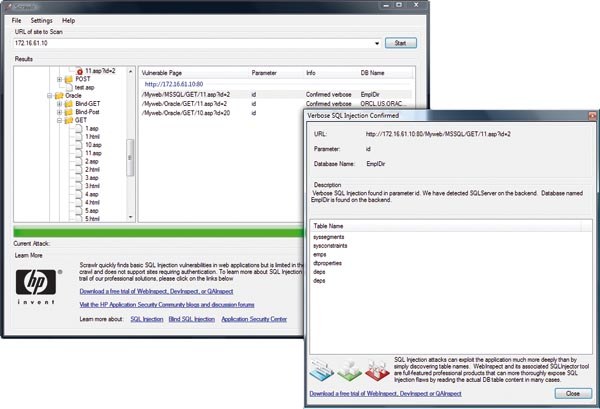Click the green product icon in dialog
The image size is (600, 409).
349,370
